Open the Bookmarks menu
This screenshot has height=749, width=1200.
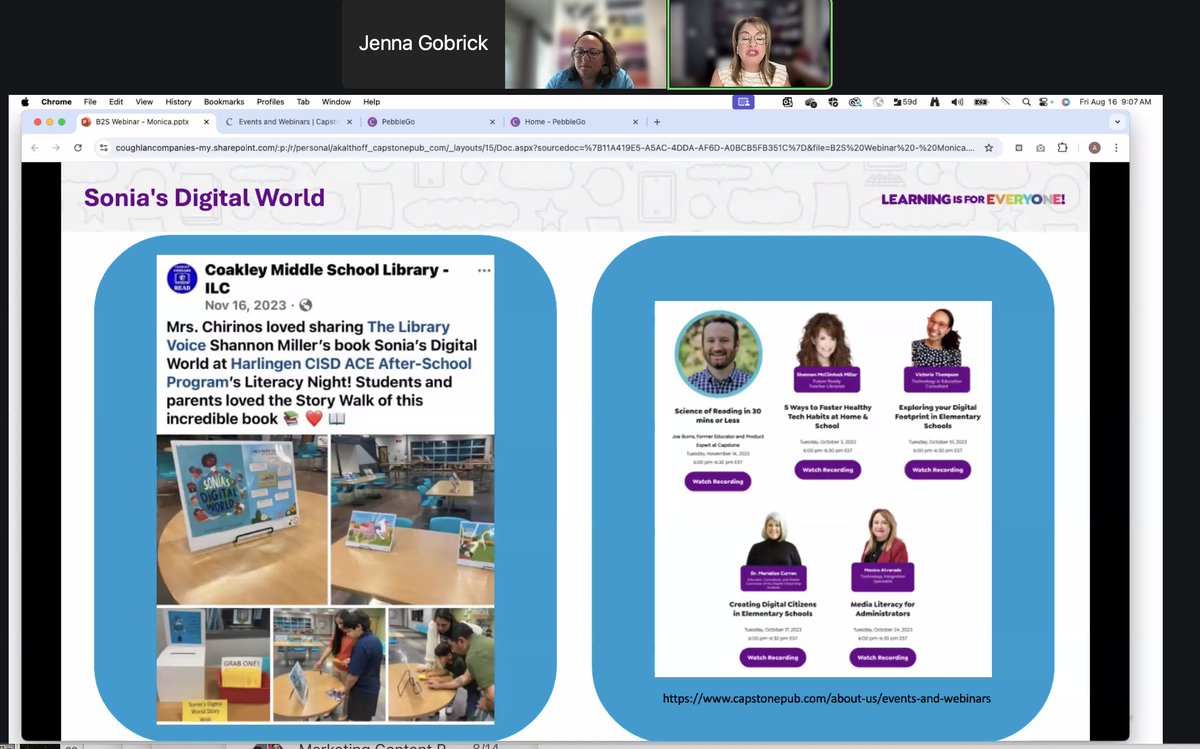[x=224, y=102]
